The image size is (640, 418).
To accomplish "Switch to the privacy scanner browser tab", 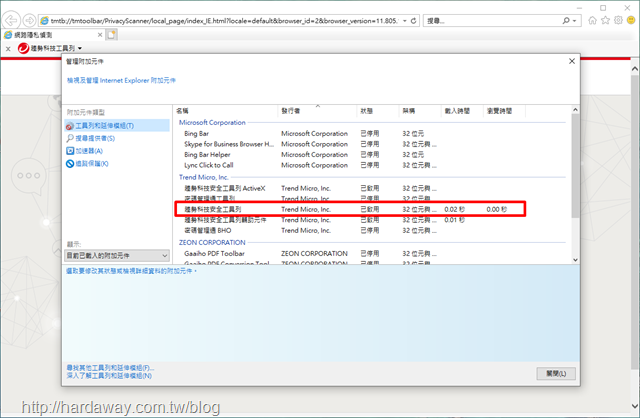I will point(53,35).
